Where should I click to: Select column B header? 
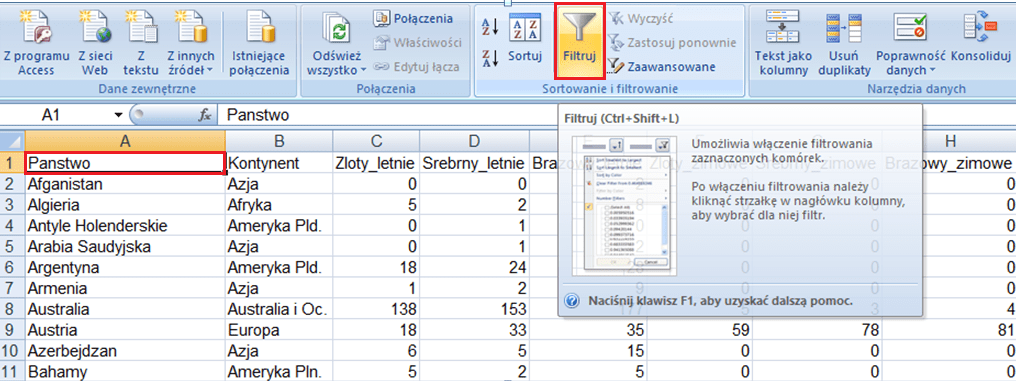279,141
